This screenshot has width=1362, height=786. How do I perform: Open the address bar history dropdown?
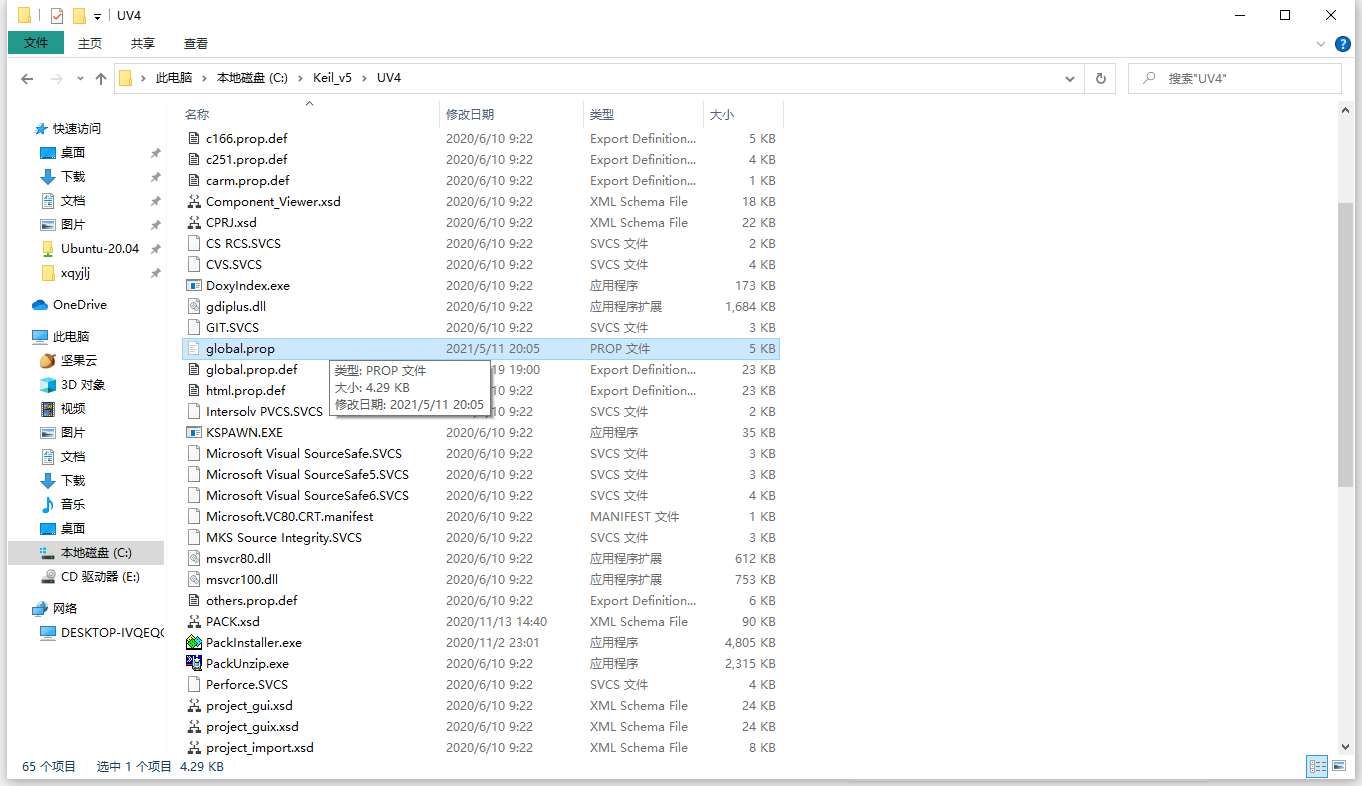(x=1070, y=78)
